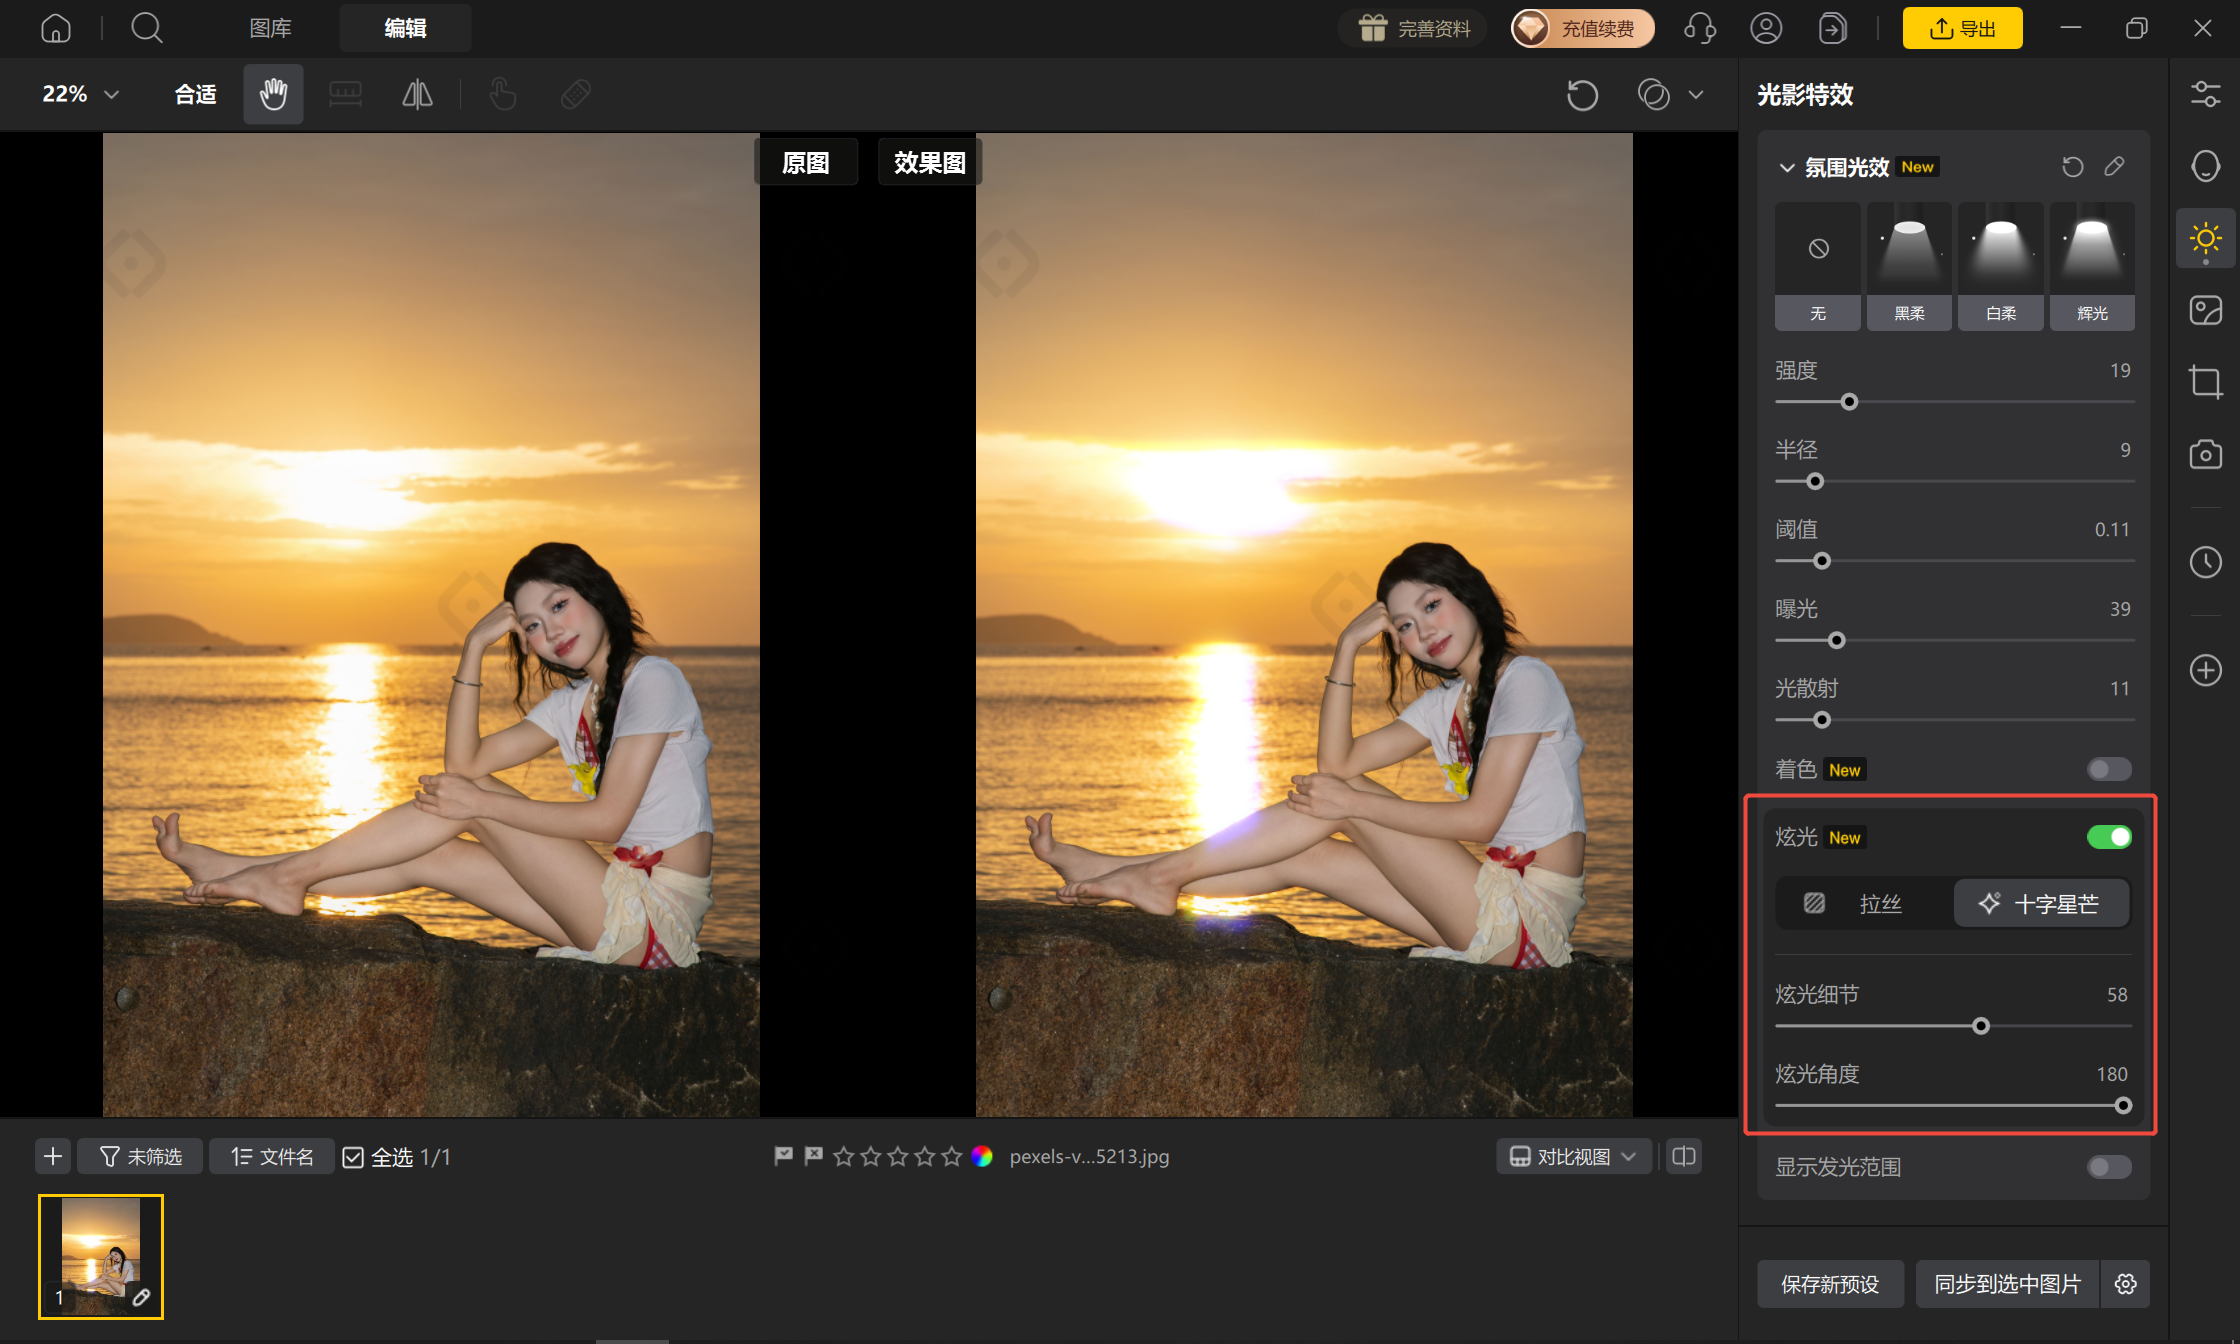Viewport: 2240px width, 1344px height.
Task: Switch to the 图库 tab
Action: click(x=270, y=28)
